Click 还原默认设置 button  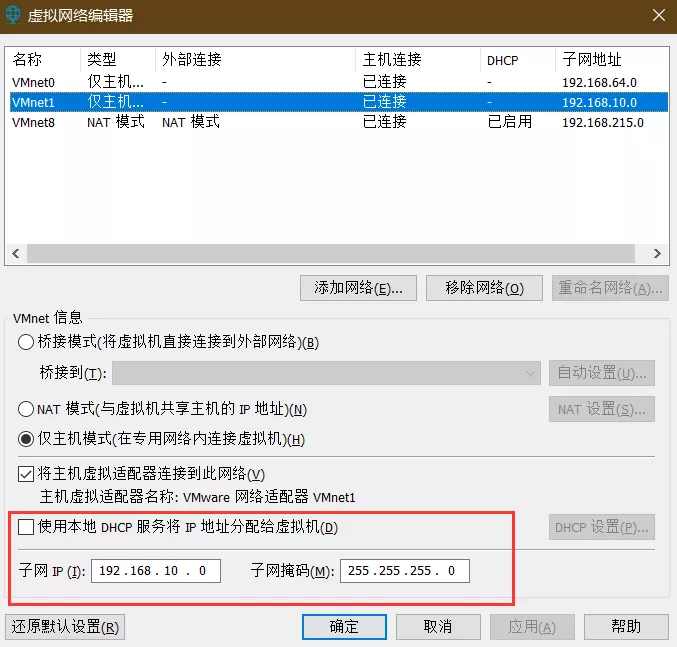pyautogui.click(x=65, y=627)
